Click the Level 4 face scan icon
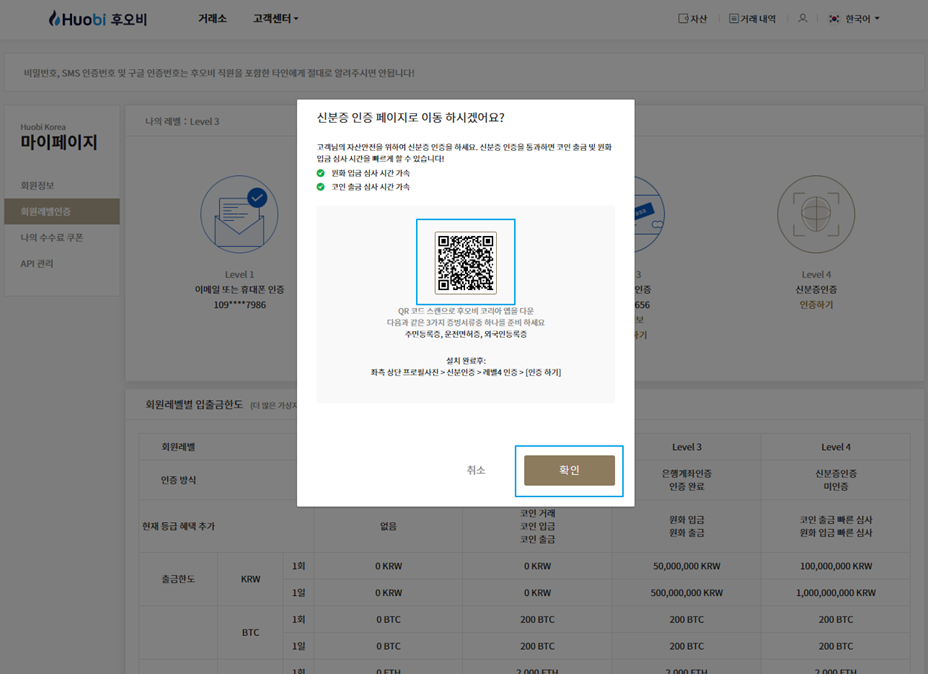 pyautogui.click(x=816, y=214)
